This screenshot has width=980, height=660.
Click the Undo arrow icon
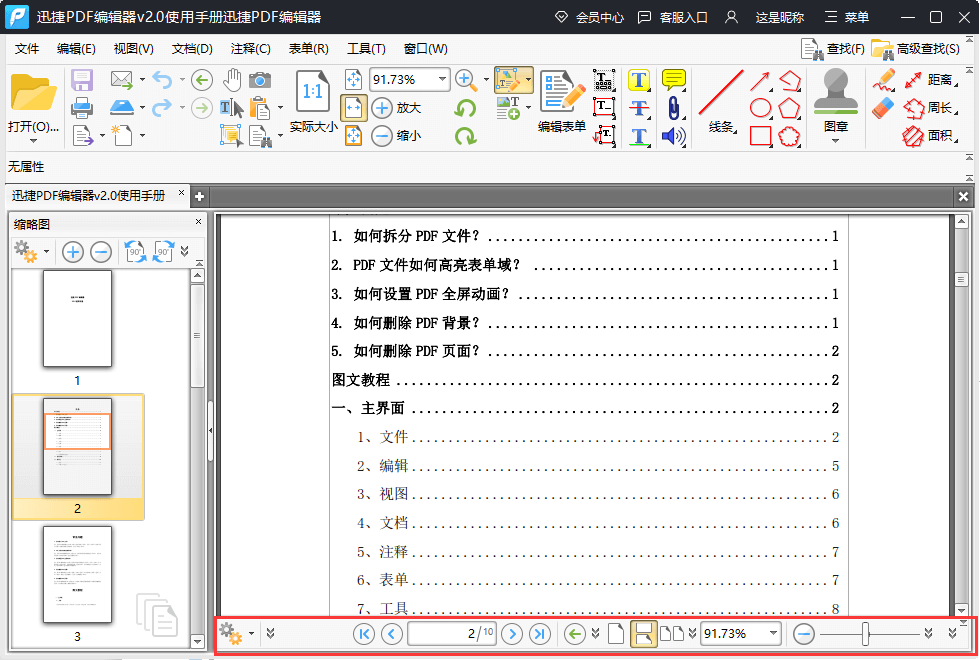pyautogui.click(x=162, y=80)
